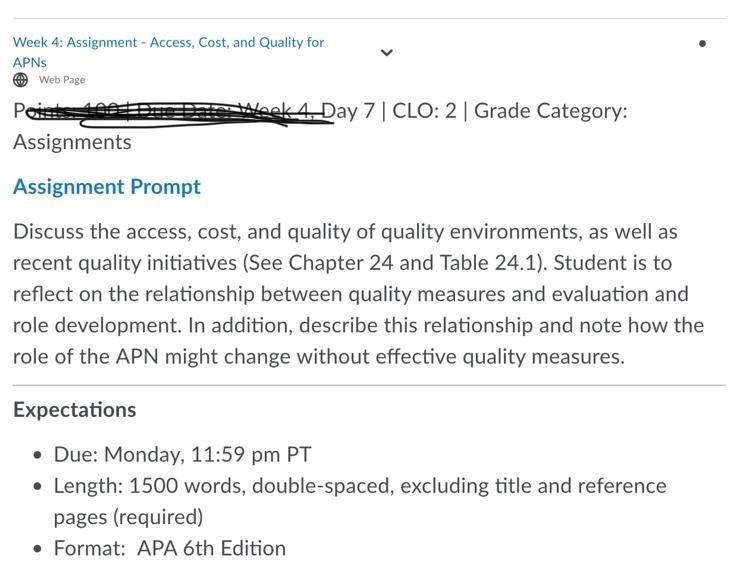Viewport: 739px width, 573px height.
Task: Click the dot indicator at top right
Action: point(702,44)
